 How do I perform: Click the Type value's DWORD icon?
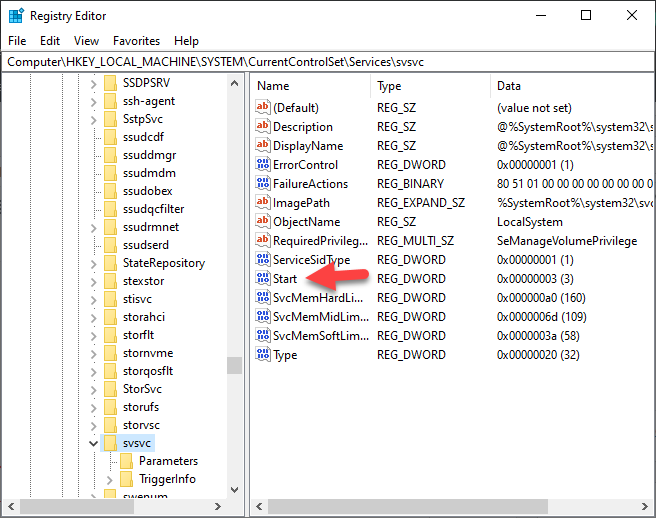click(264, 355)
